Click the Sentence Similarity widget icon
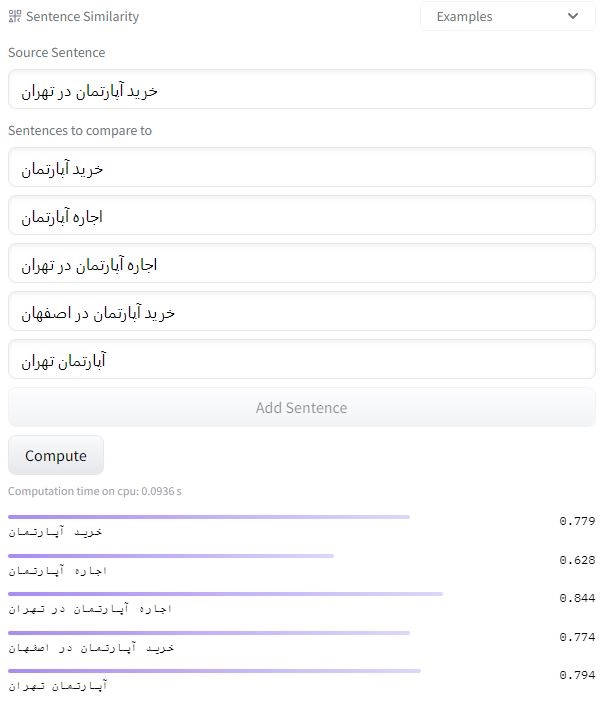Image resolution: width=610 pixels, height=707 pixels. click(14, 16)
